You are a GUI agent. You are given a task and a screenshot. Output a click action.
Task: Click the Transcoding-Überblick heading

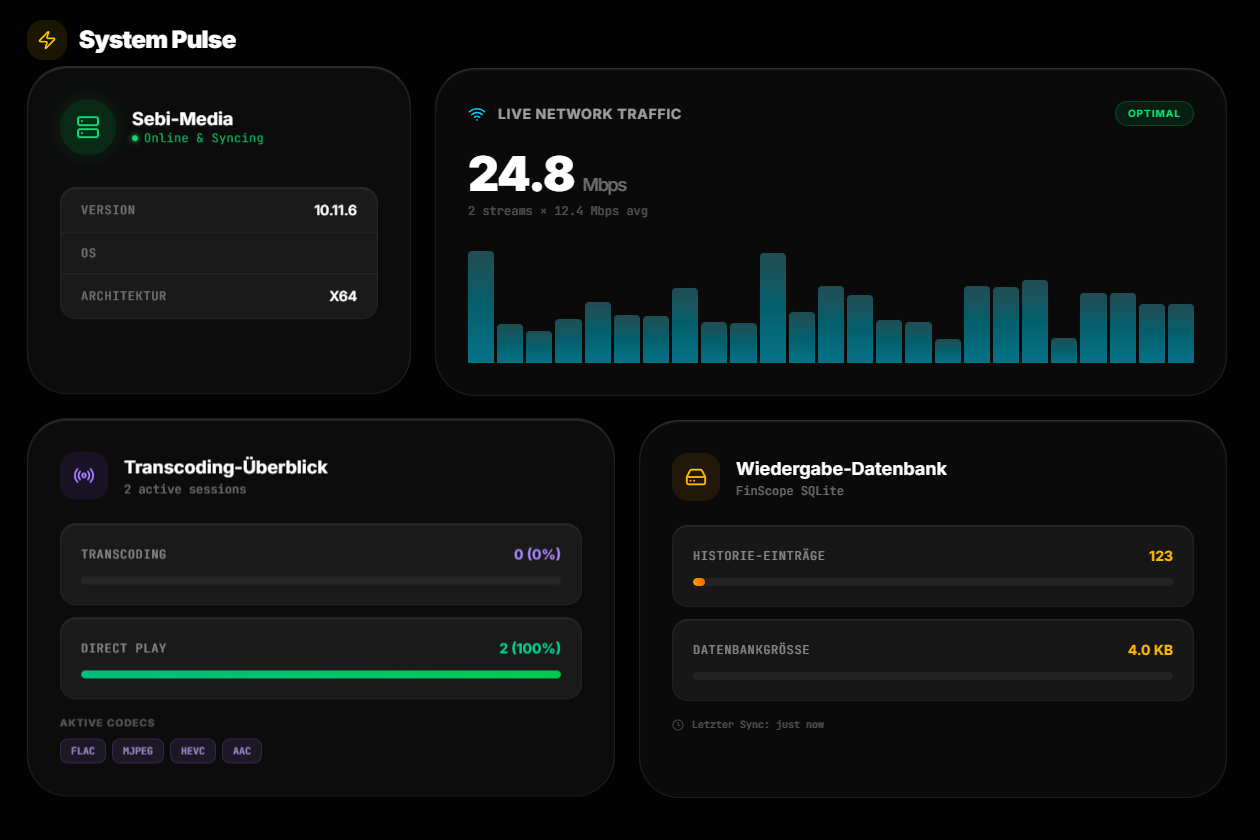226,467
